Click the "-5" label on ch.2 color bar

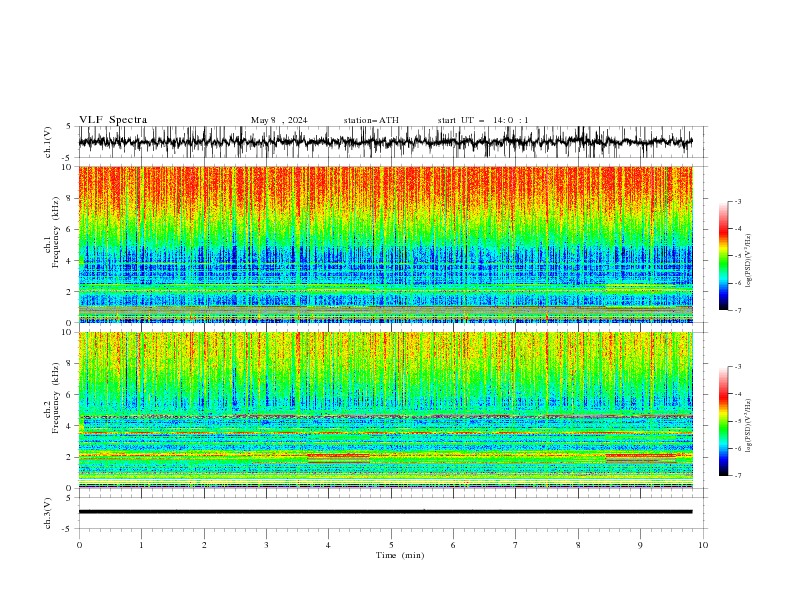pos(737,421)
